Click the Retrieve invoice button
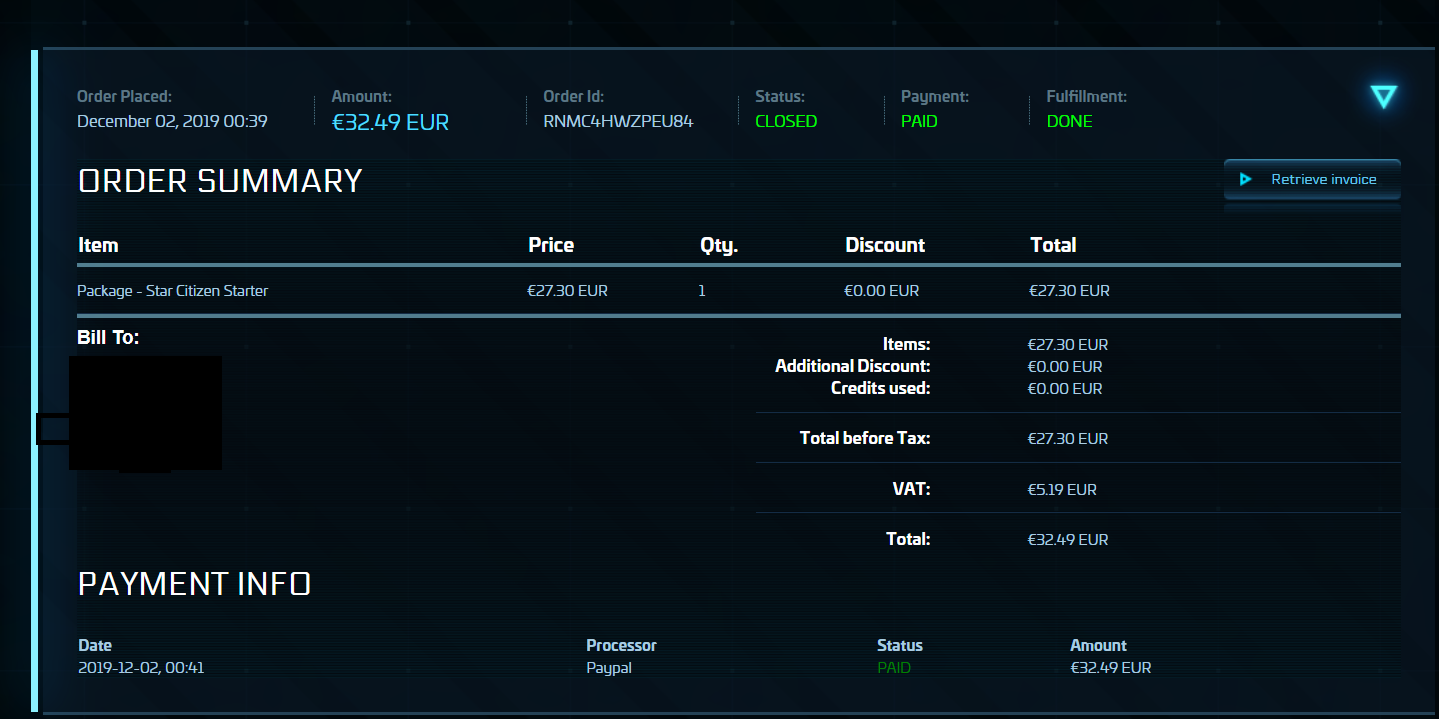Image resolution: width=1439 pixels, height=719 pixels. (x=1312, y=180)
